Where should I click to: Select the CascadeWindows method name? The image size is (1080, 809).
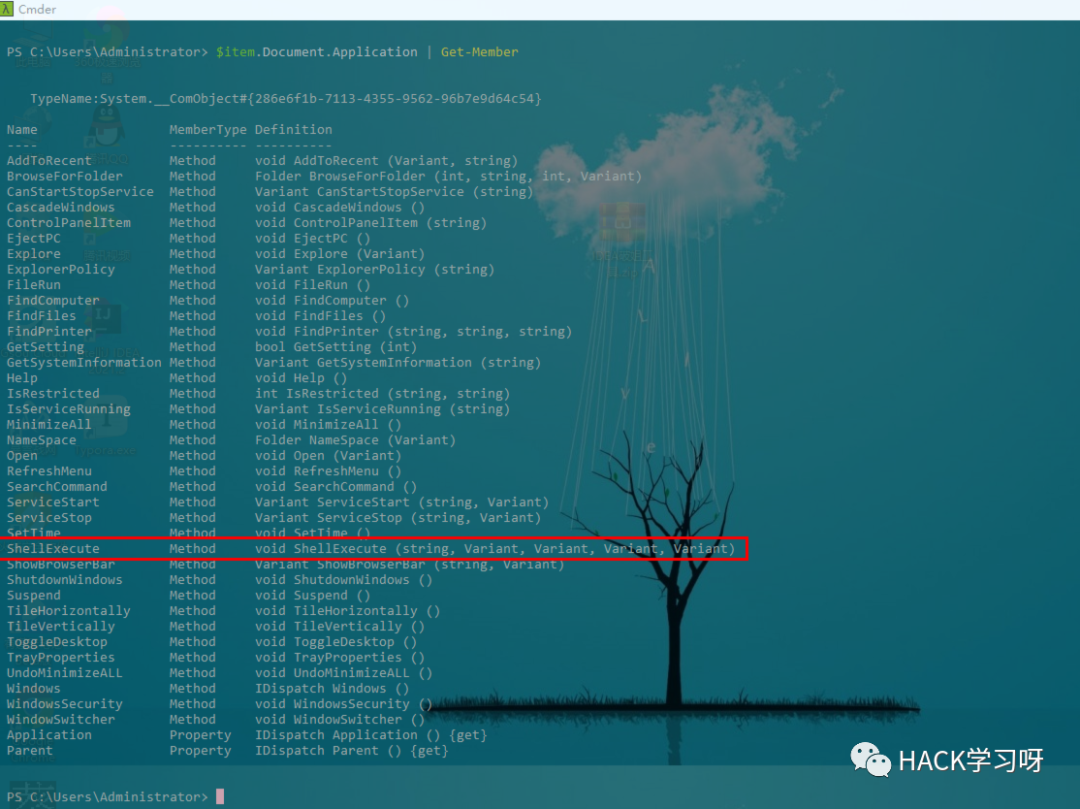[x=61, y=207]
